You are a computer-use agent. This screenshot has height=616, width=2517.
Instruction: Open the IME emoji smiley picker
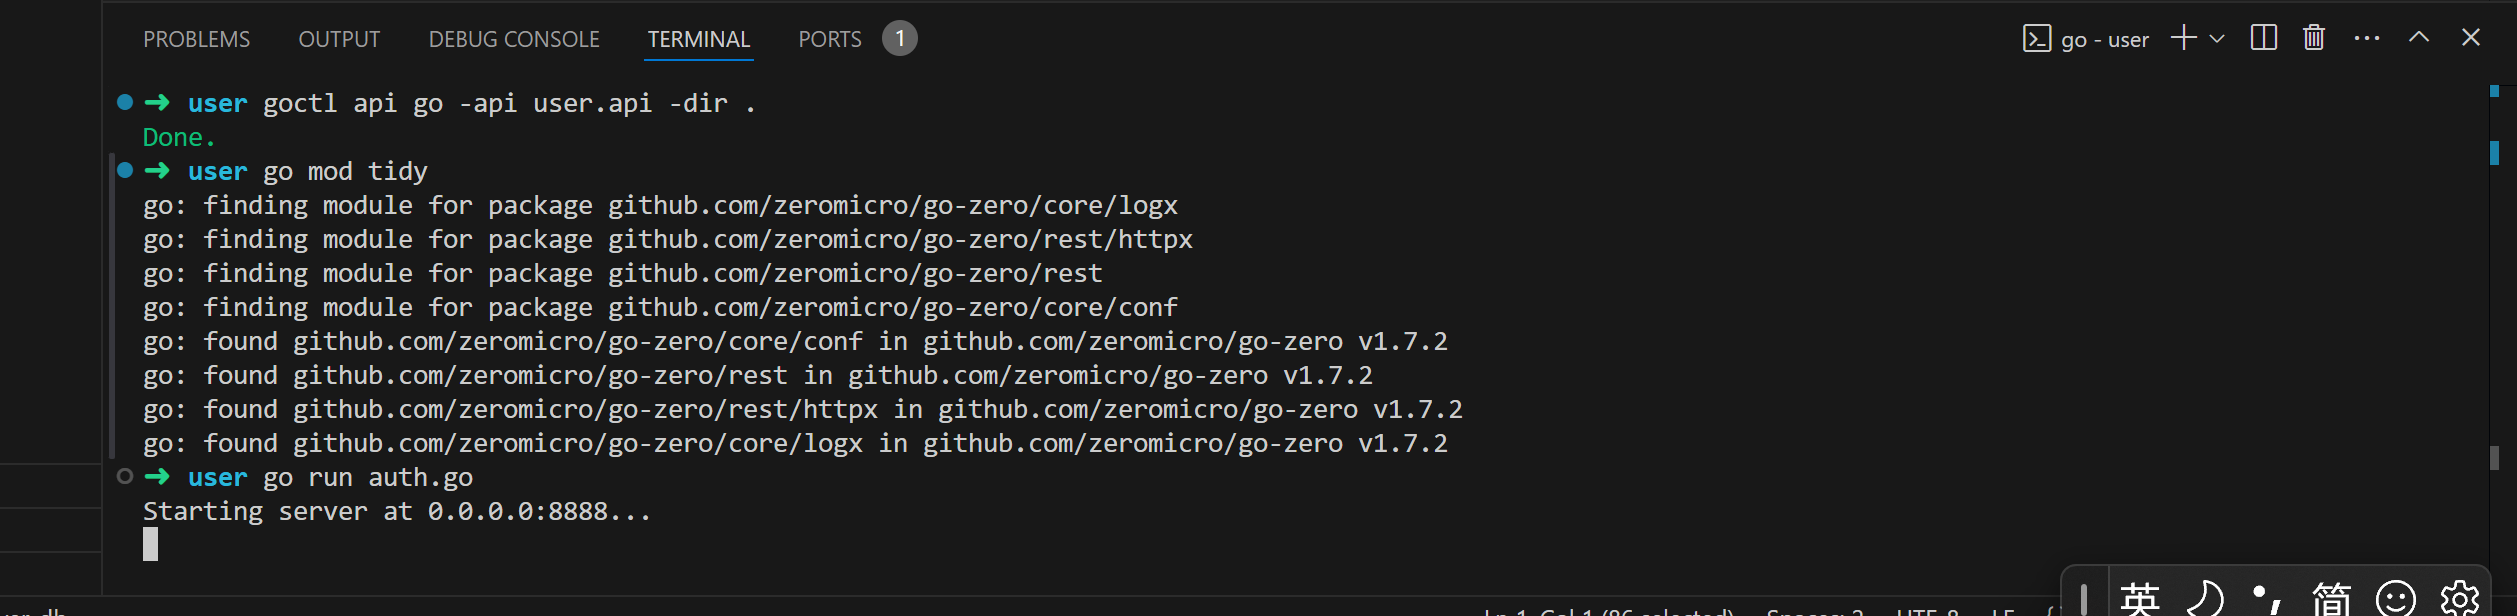coord(2395,598)
